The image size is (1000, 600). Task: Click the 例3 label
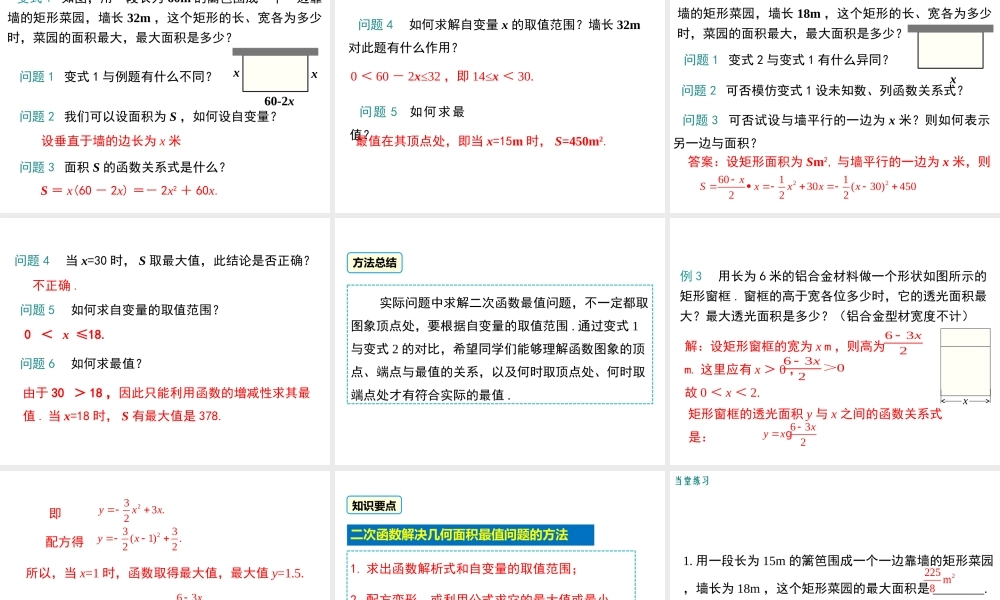(691, 276)
